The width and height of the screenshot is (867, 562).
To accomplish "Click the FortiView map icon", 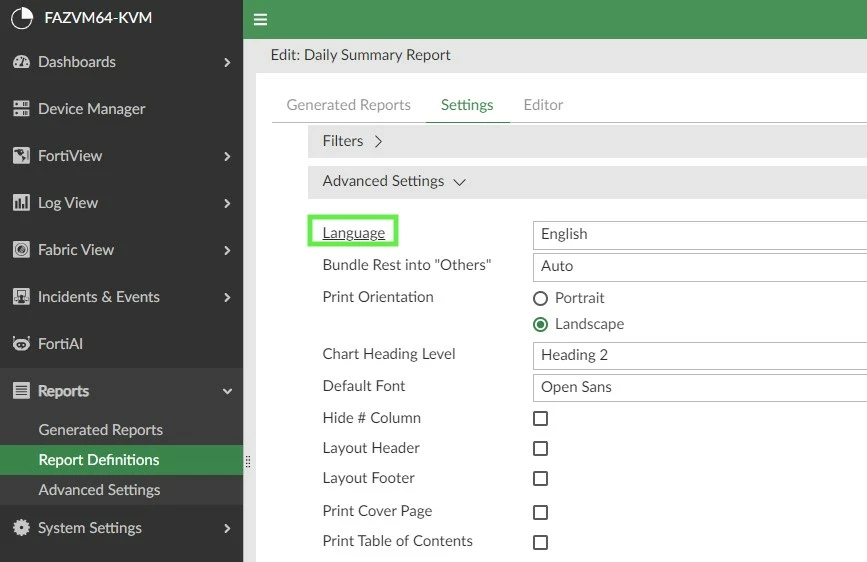I will (21, 155).
